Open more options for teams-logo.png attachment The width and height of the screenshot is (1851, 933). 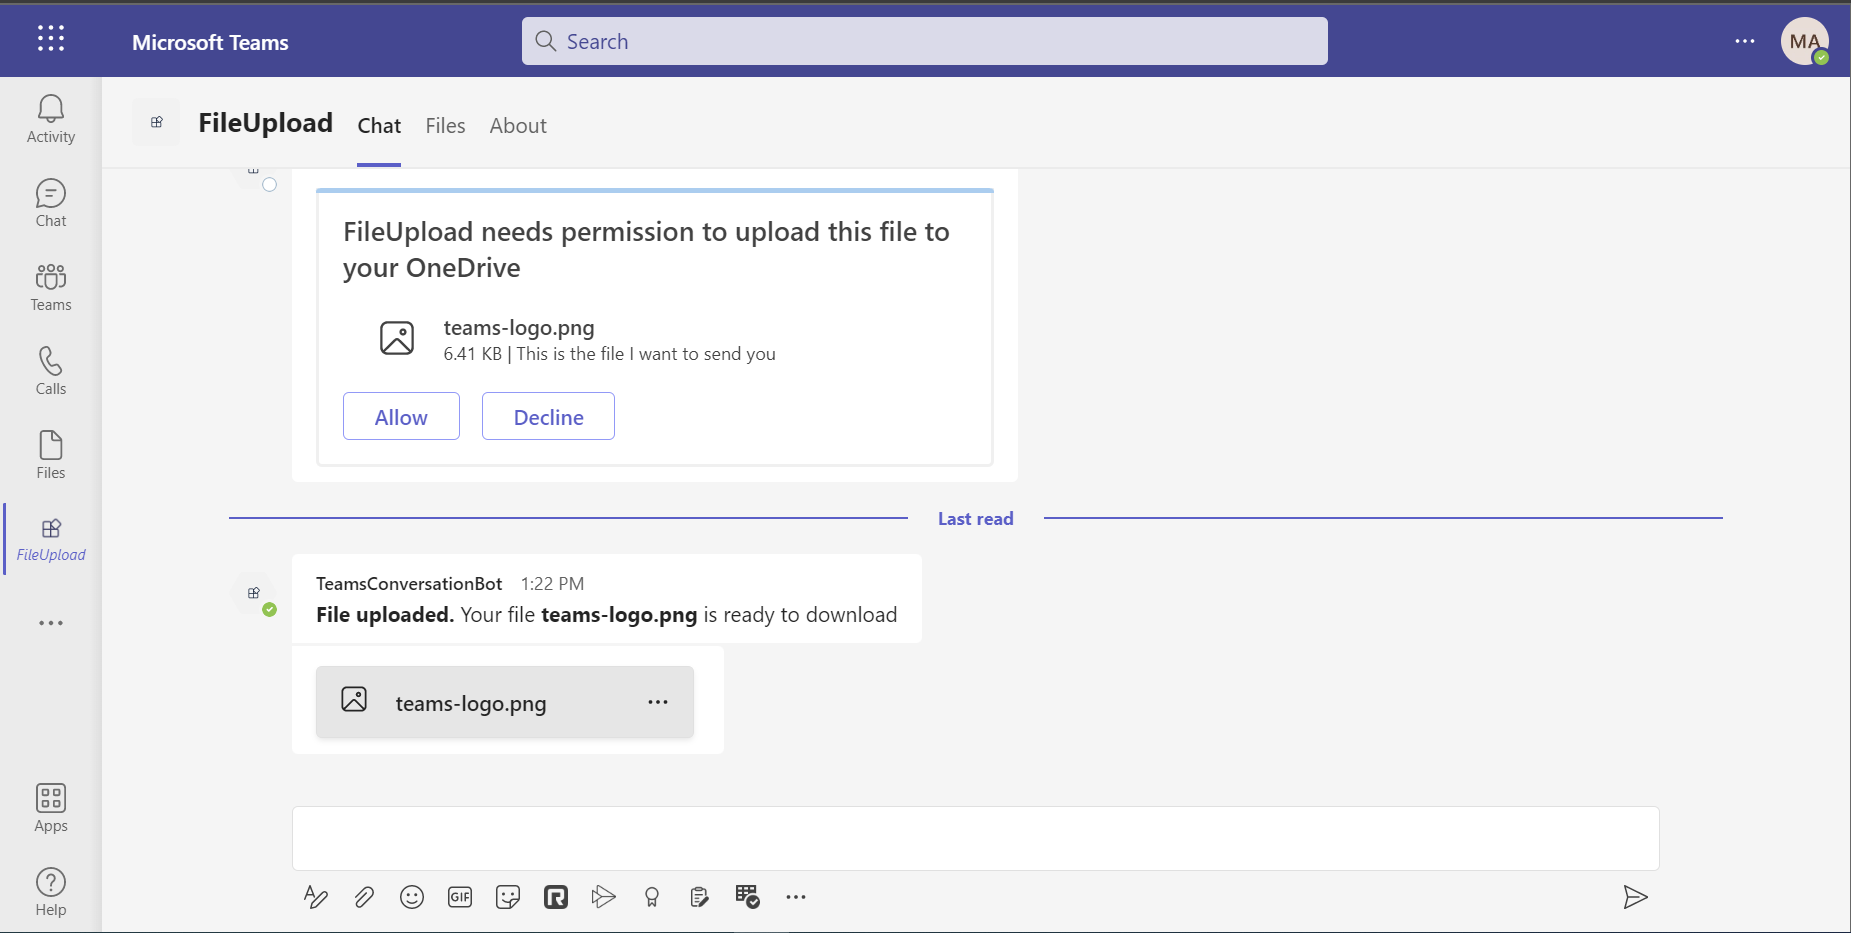tap(658, 702)
